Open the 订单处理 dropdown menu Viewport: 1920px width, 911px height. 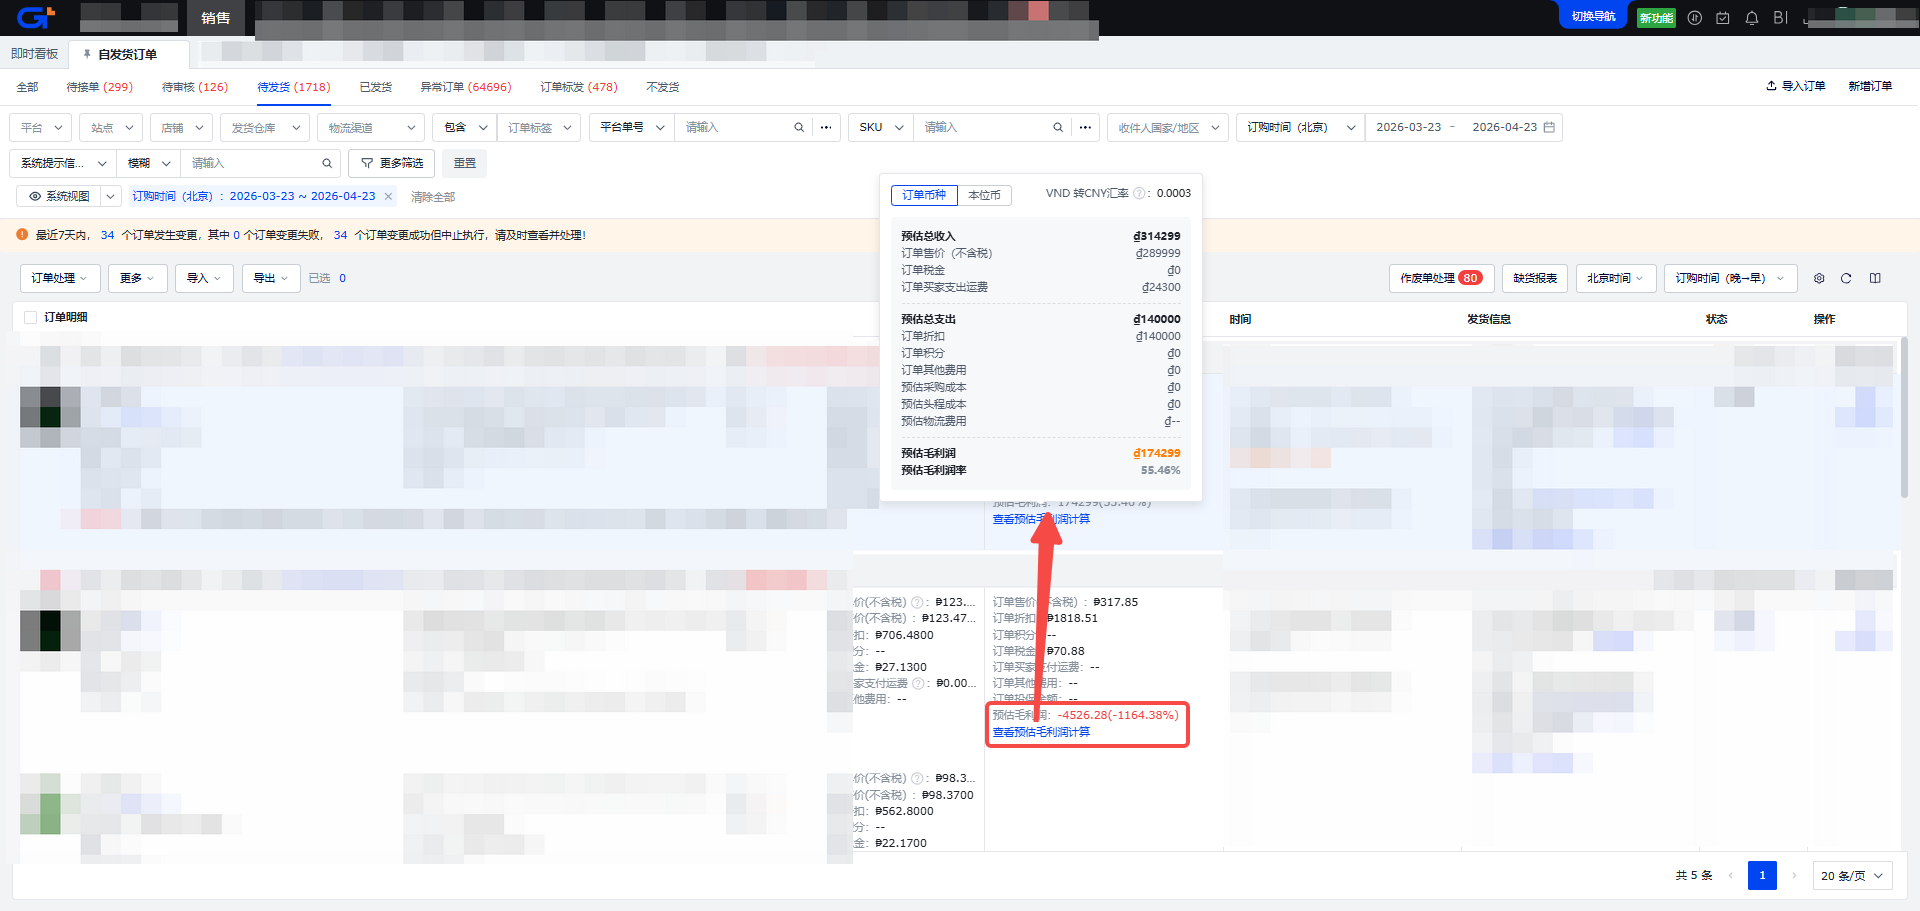(60, 278)
